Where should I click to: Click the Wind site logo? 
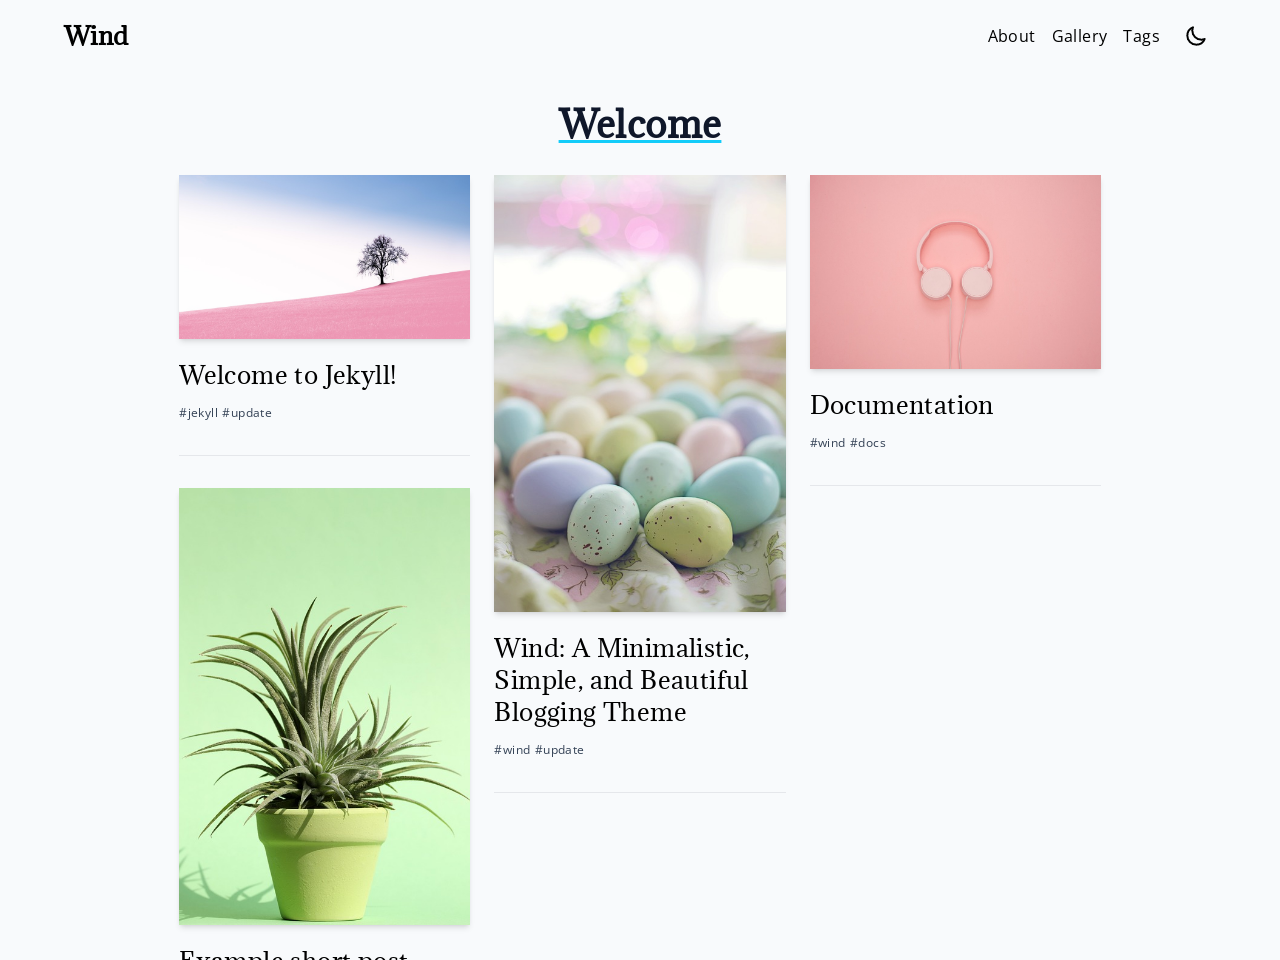tap(96, 36)
